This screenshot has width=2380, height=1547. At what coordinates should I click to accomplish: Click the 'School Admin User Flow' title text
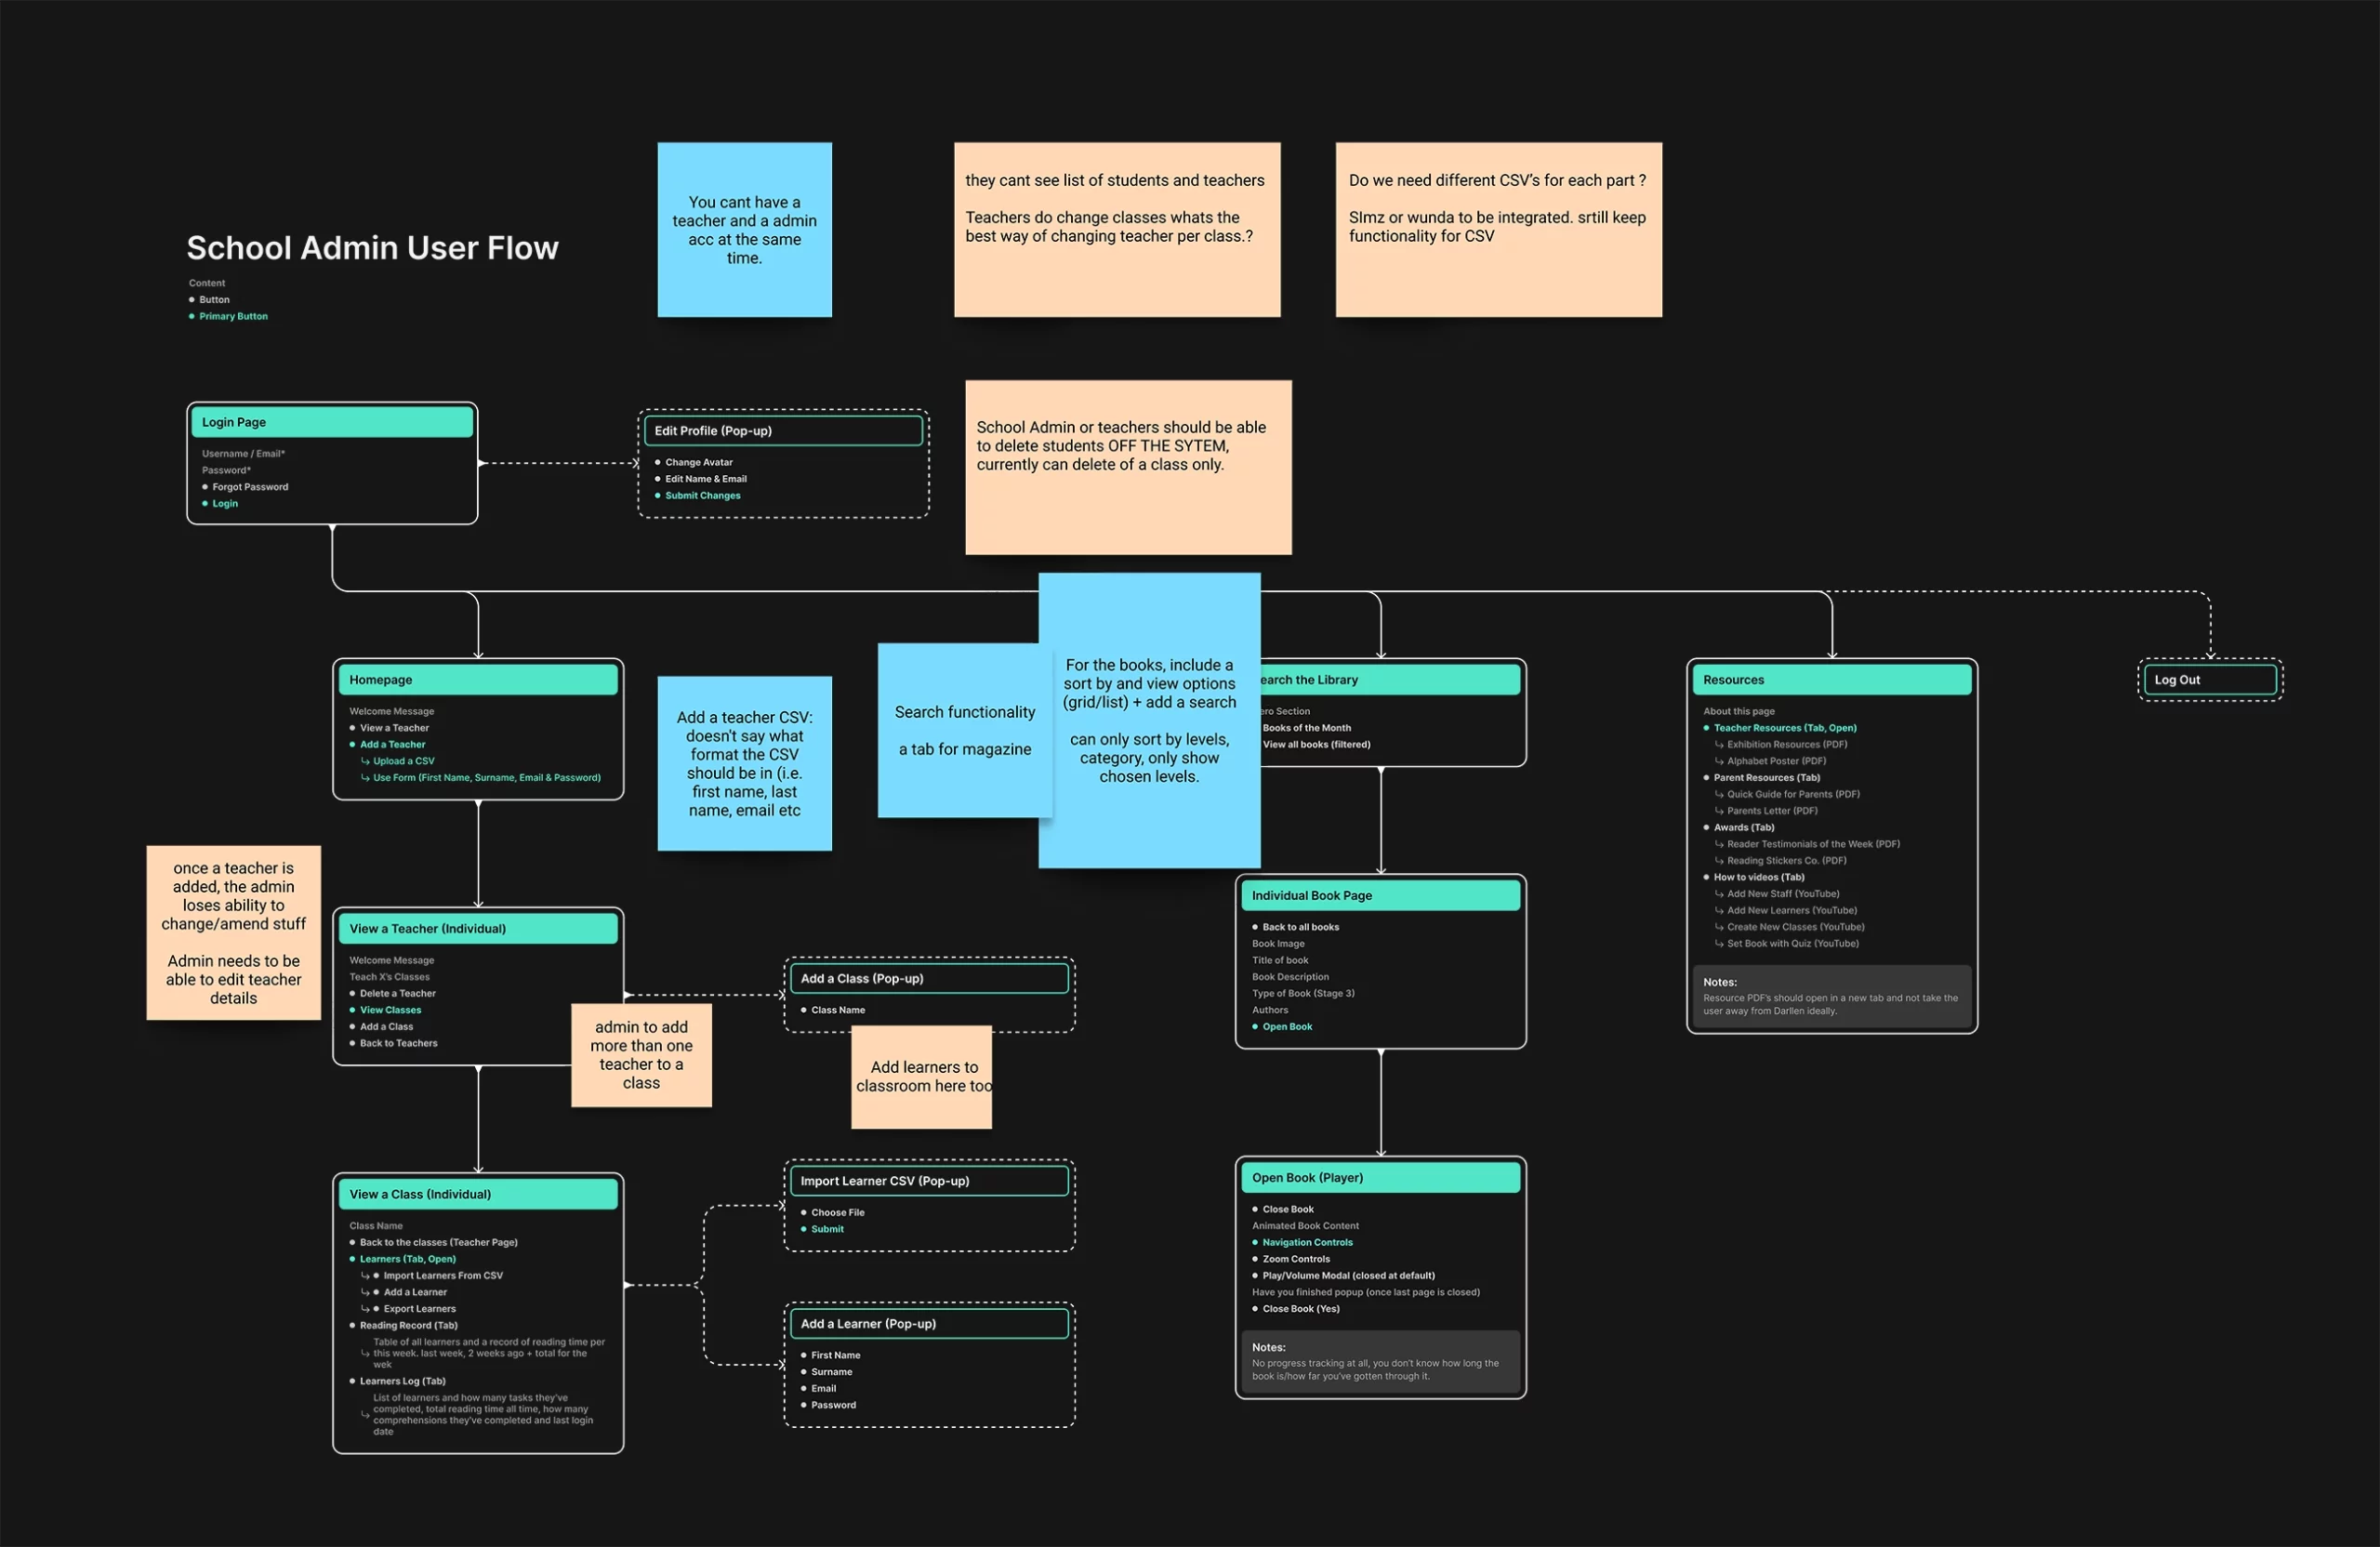coord(372,248)
